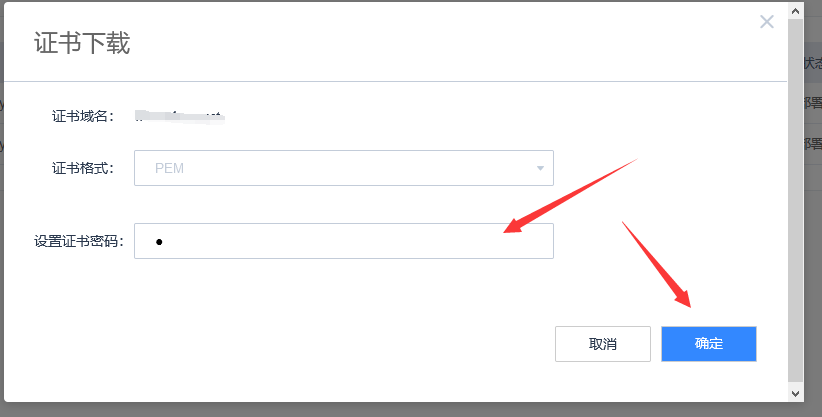Image resolution: width=822 pixels, height=417 pixels.
Task: Click the lower 部署 link behind the dialog
Action: point(813,143)
